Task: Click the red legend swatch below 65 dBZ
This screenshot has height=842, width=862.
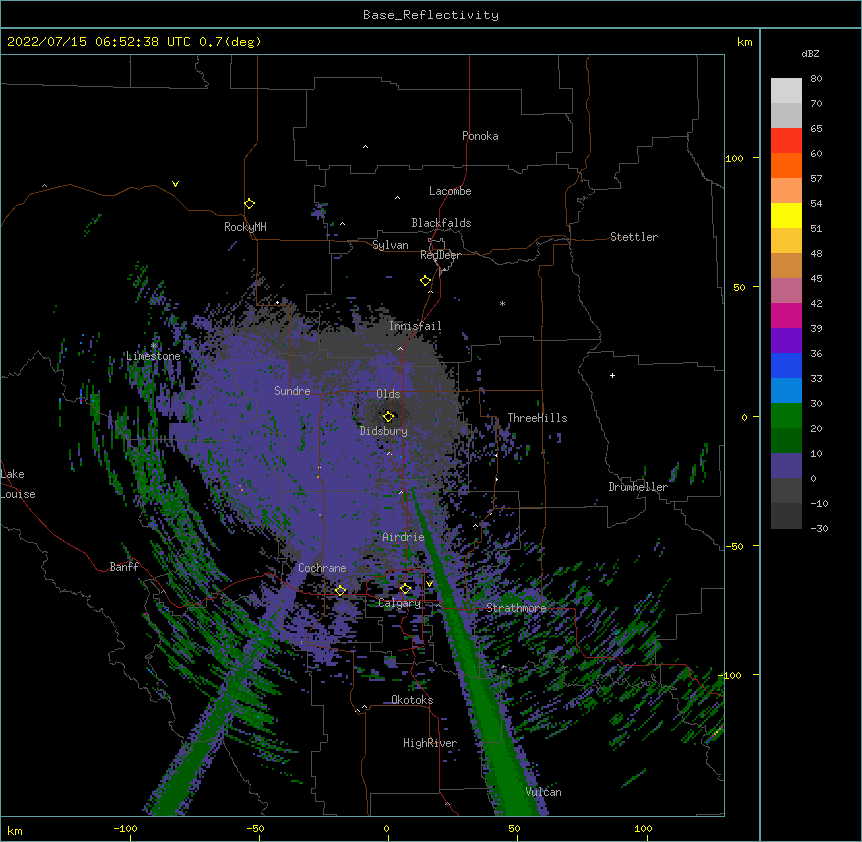Action: click(786, 140)
